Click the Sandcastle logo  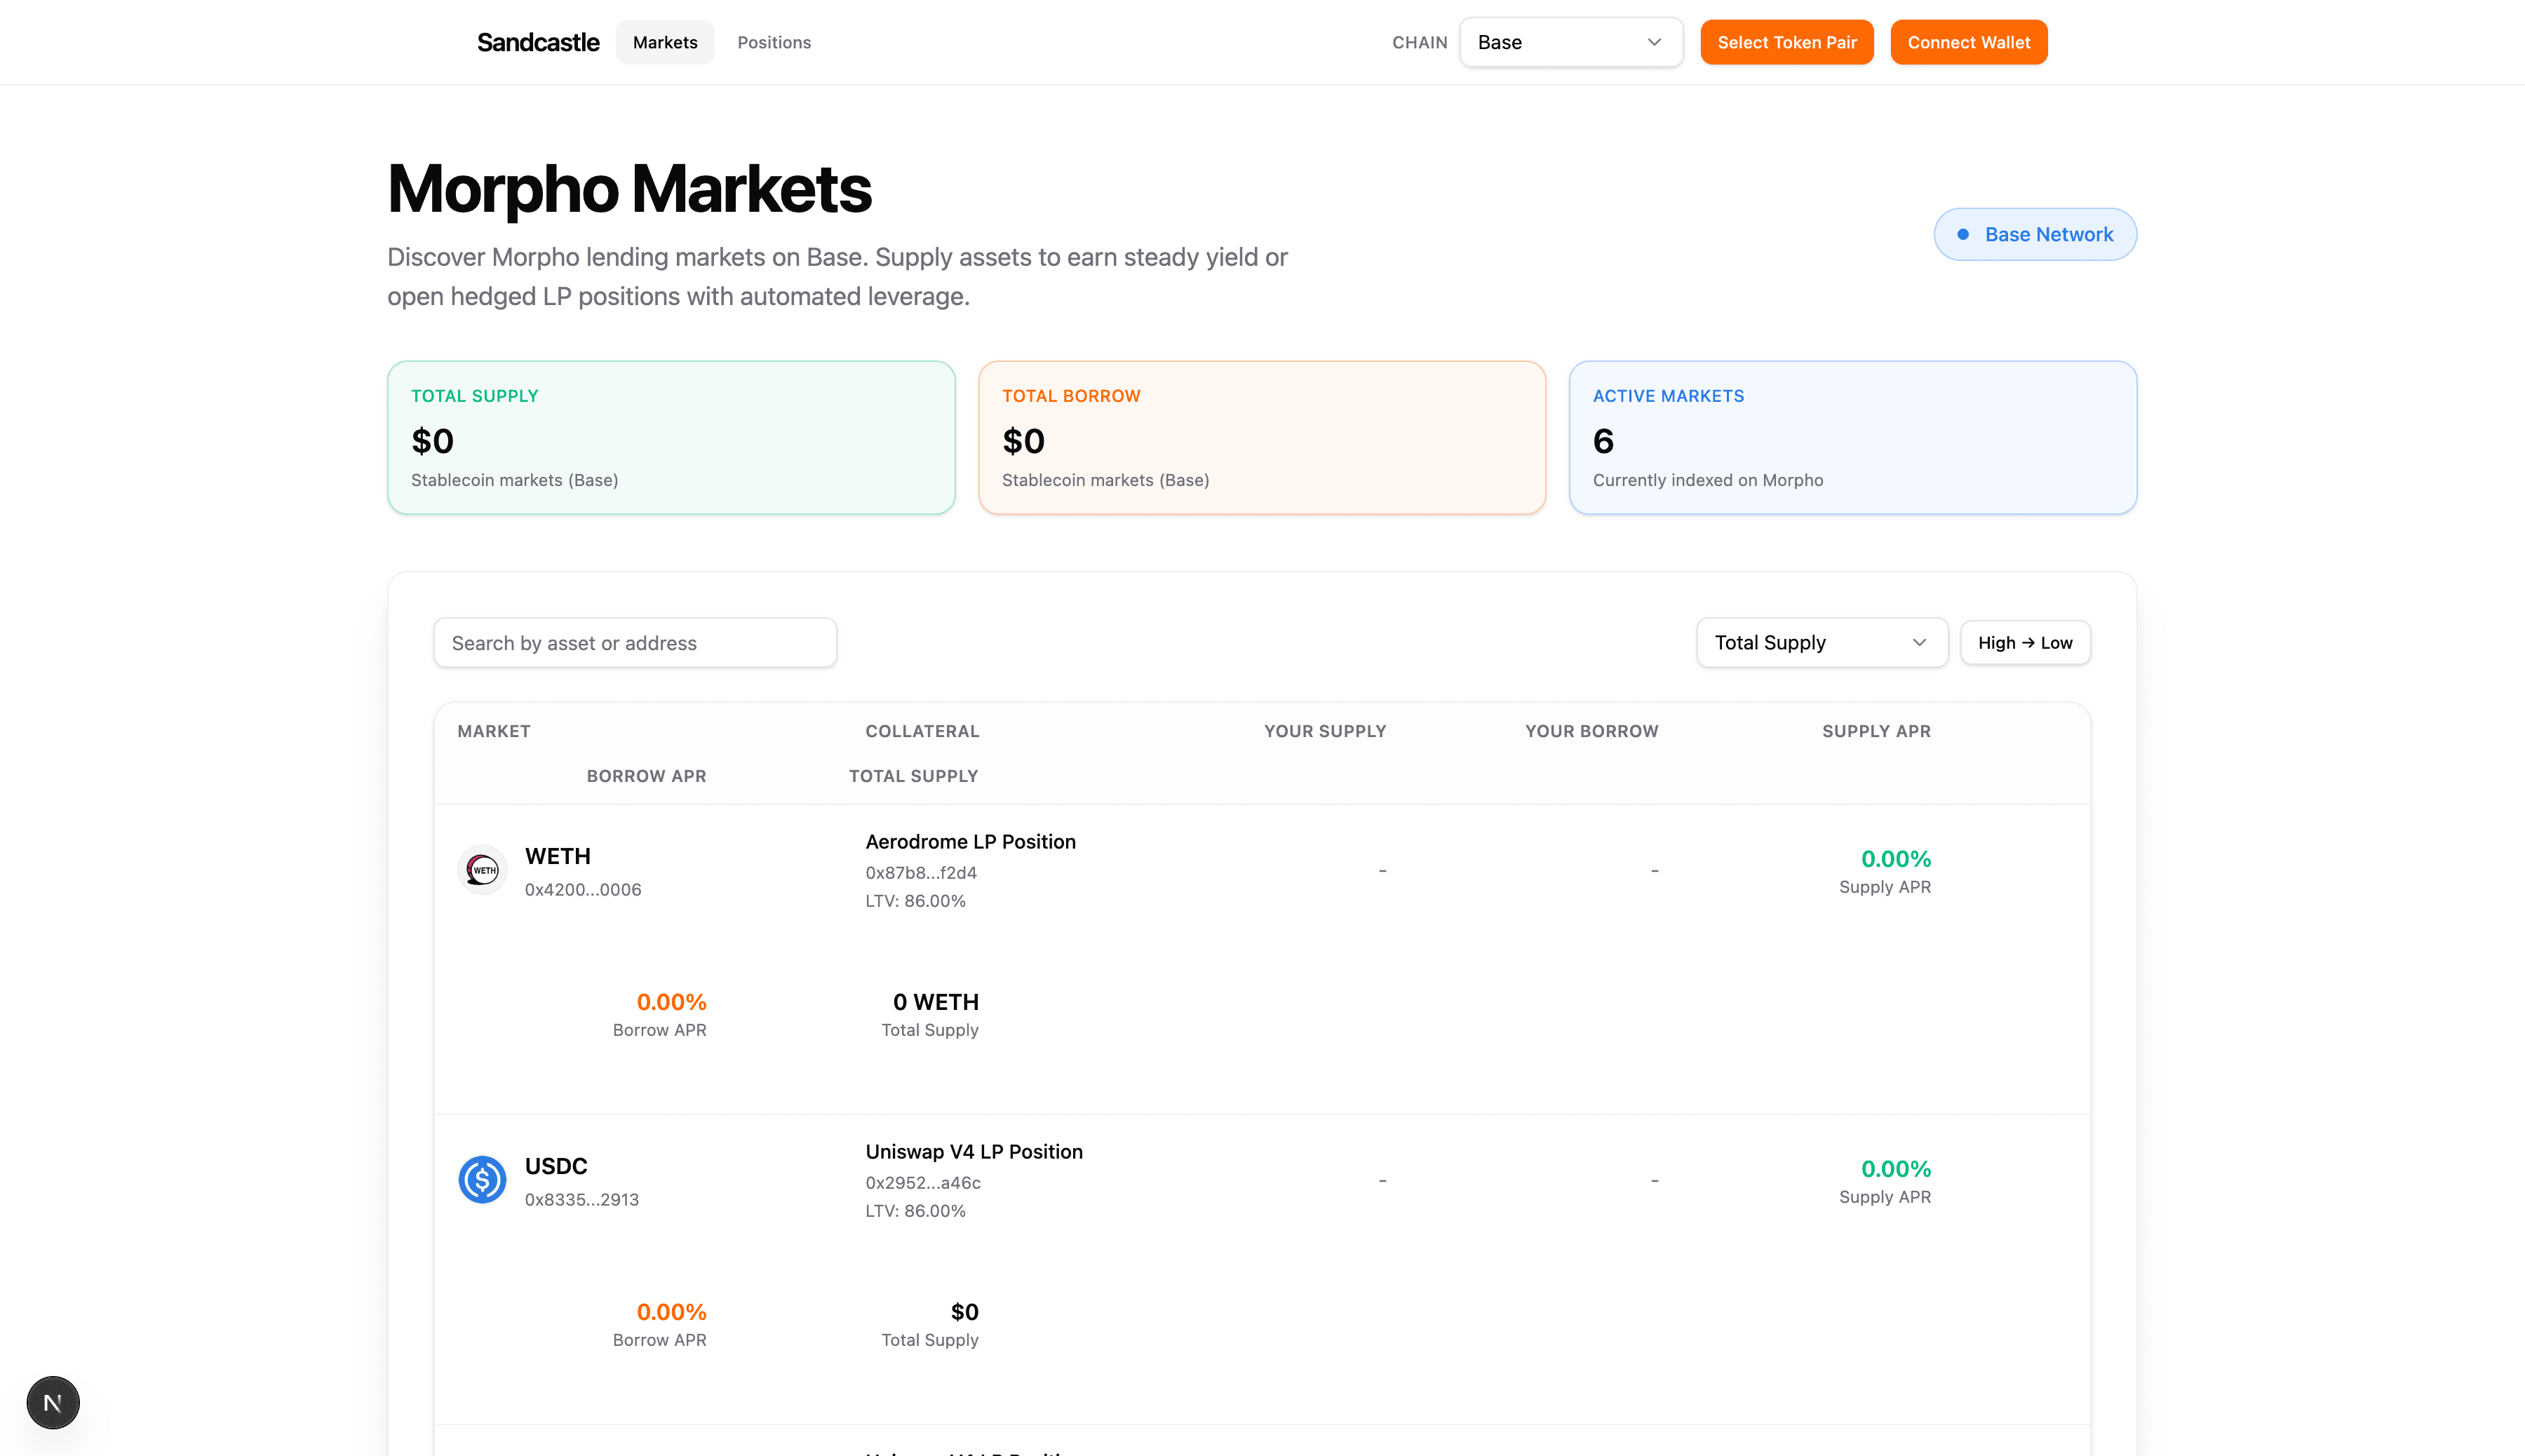[x=537, y=42]
